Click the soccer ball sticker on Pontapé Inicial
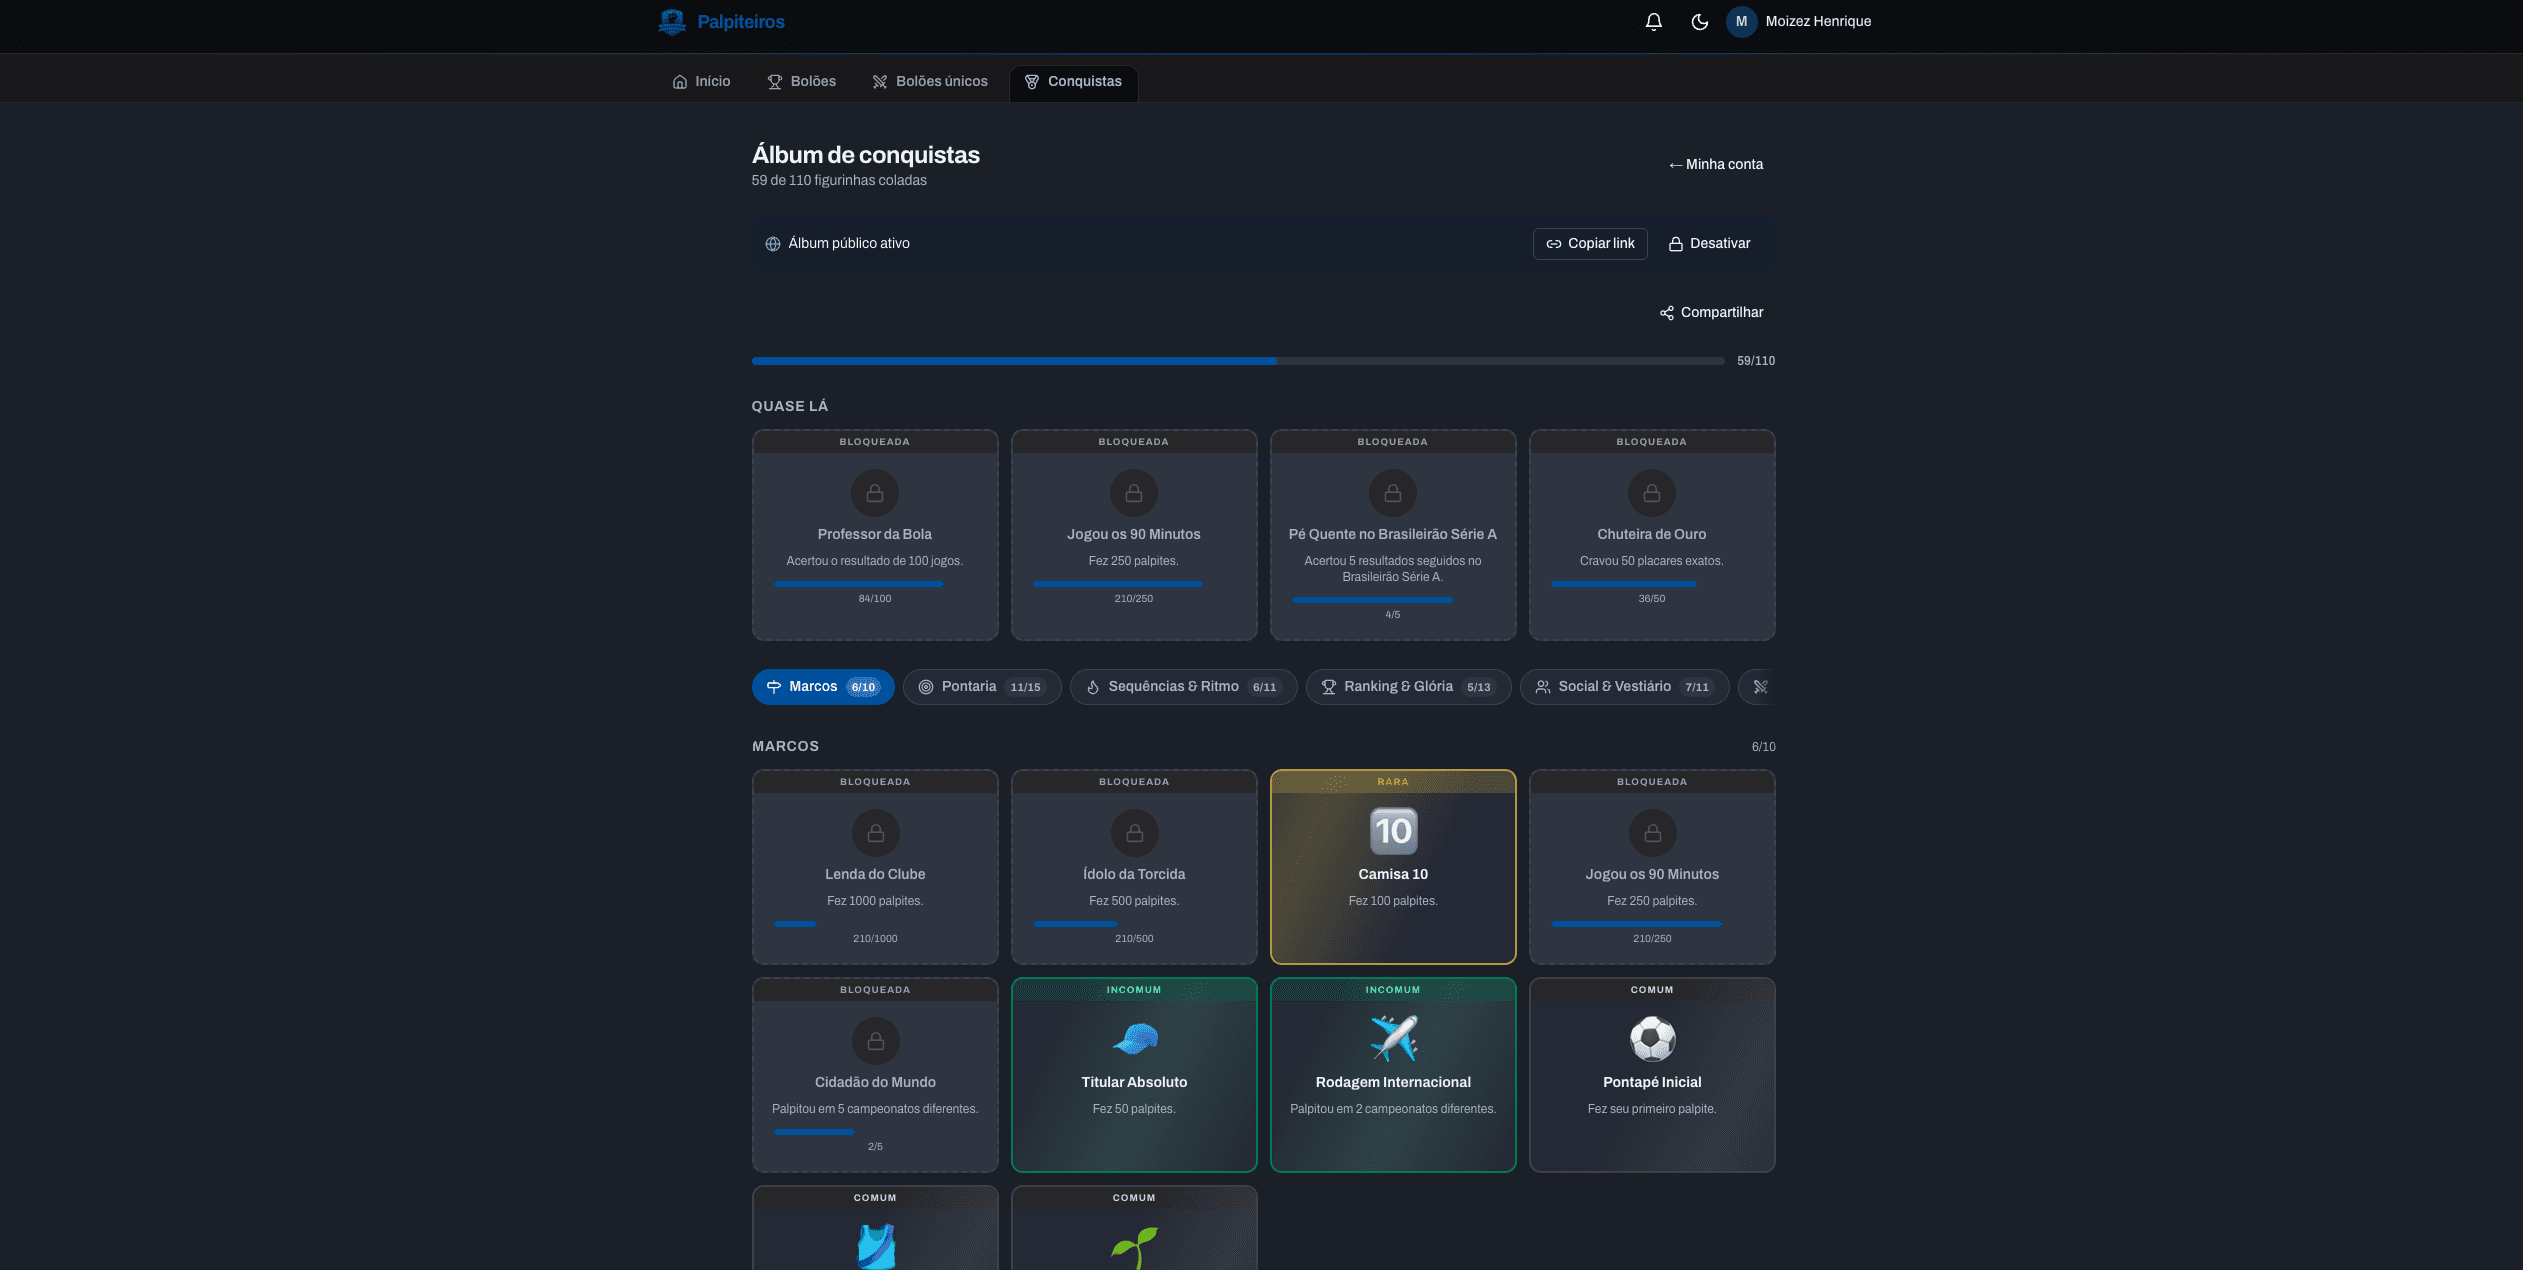Viewport: 2523px width, 1270px height. coord(1652,1039)
